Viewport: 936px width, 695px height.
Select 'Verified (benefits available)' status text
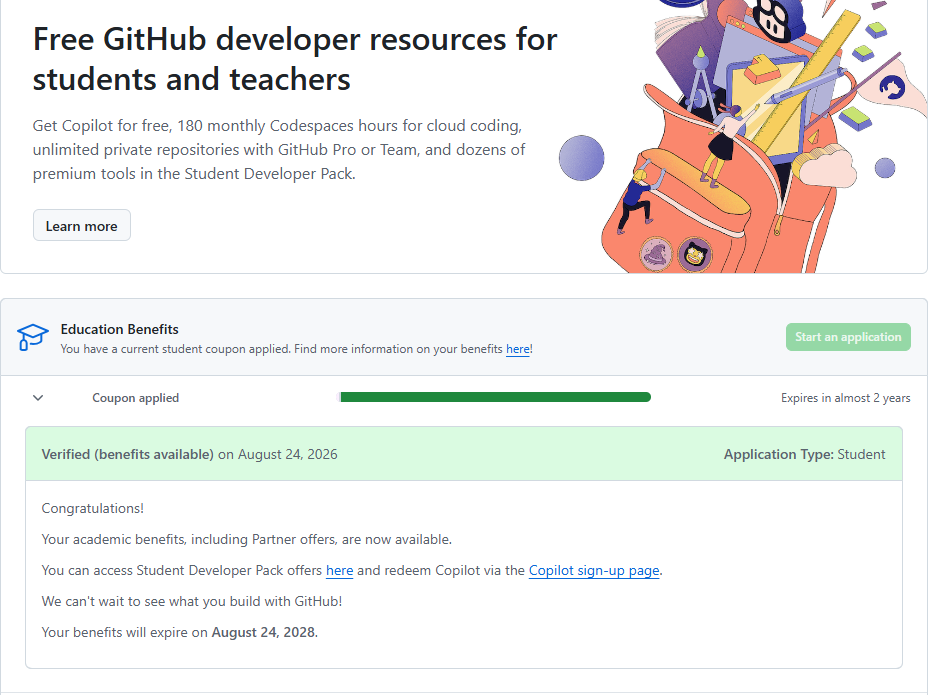(128, 454)
